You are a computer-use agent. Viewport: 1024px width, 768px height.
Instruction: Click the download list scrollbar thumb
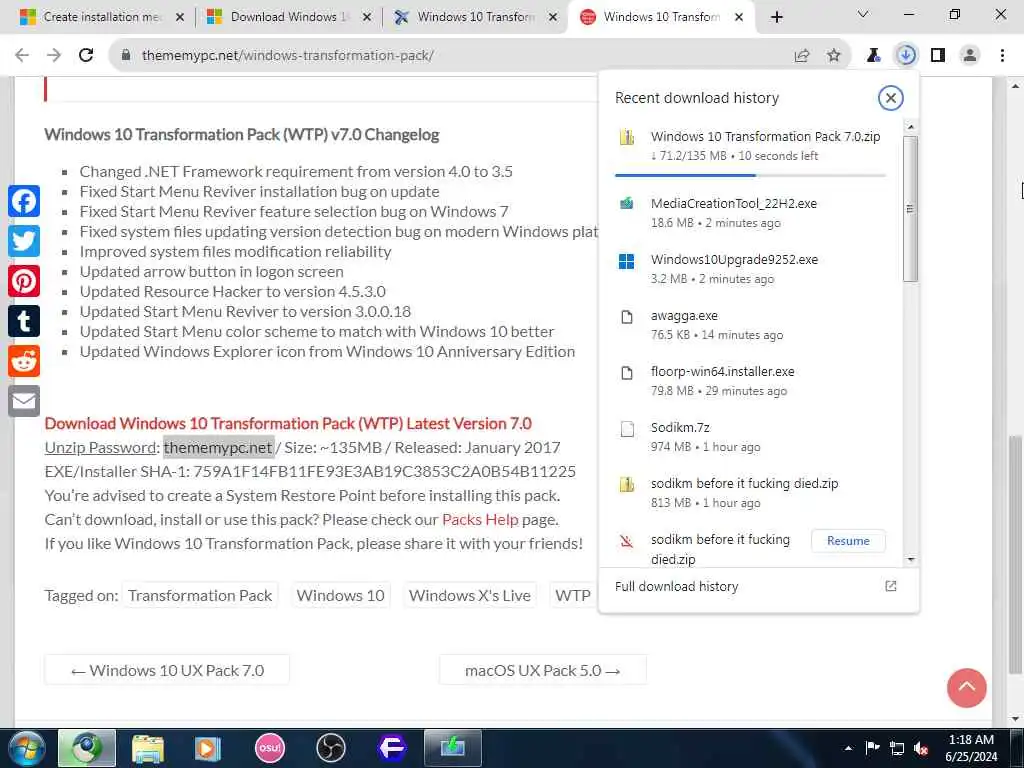click(910, 209)
